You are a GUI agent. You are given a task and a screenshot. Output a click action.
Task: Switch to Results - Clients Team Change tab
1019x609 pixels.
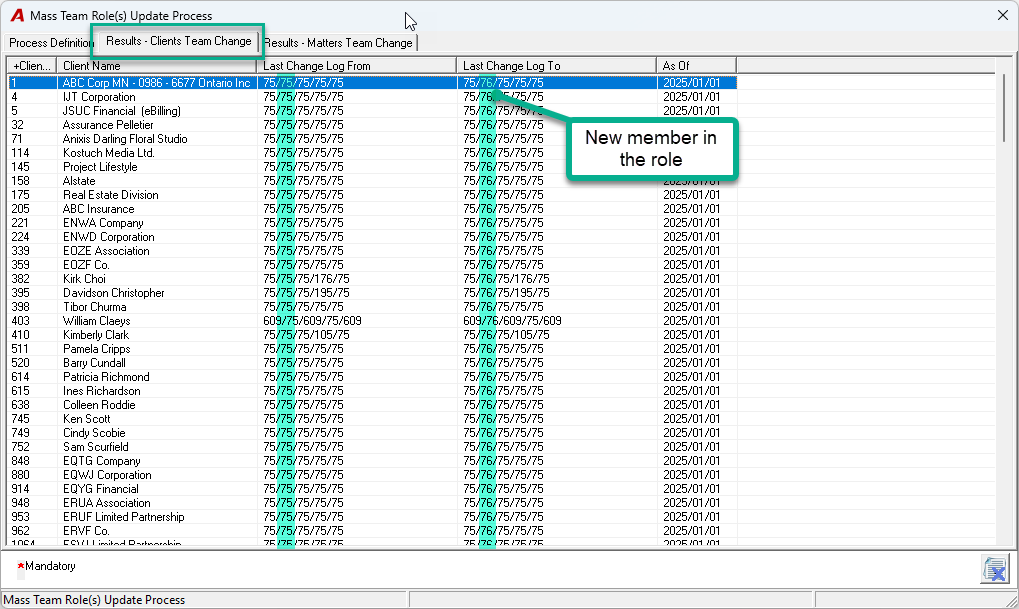179,41
